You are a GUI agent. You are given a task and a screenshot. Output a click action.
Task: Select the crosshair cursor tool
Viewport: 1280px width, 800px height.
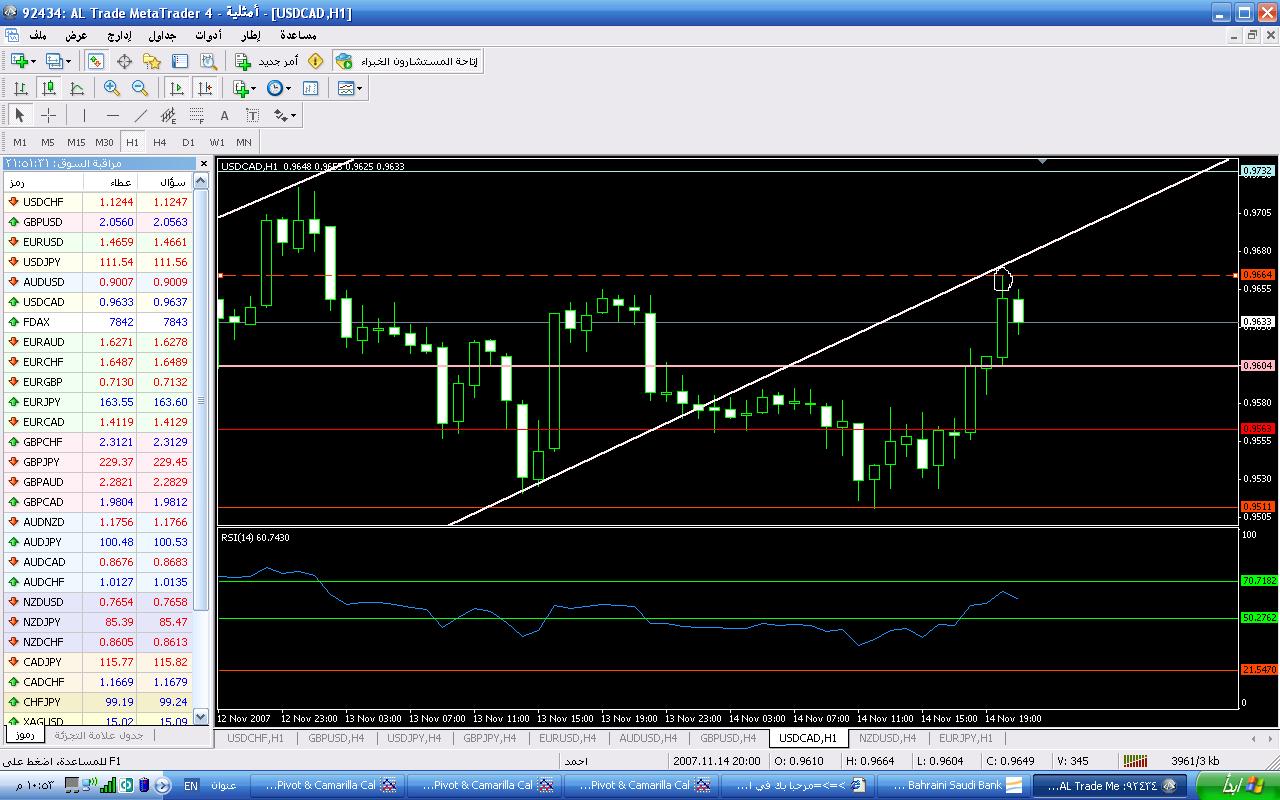pyautogui.click(x=48, y=115)
